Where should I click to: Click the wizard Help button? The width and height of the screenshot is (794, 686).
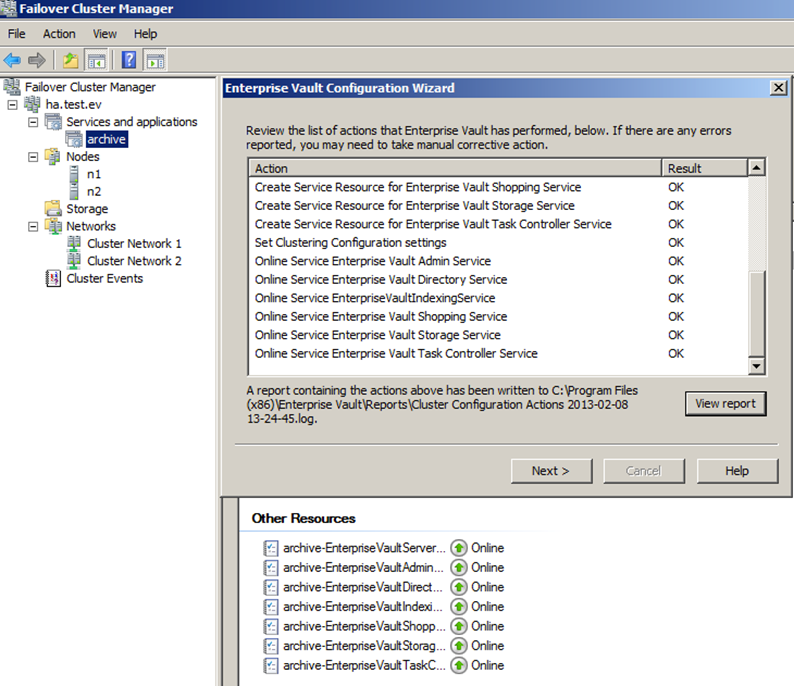737,471
